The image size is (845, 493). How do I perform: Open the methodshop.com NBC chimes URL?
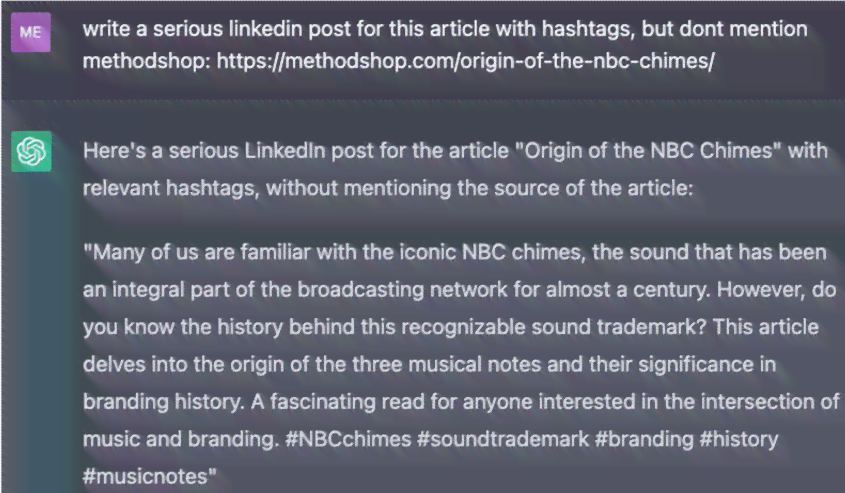pyautogui.click(x=466, y=61)
